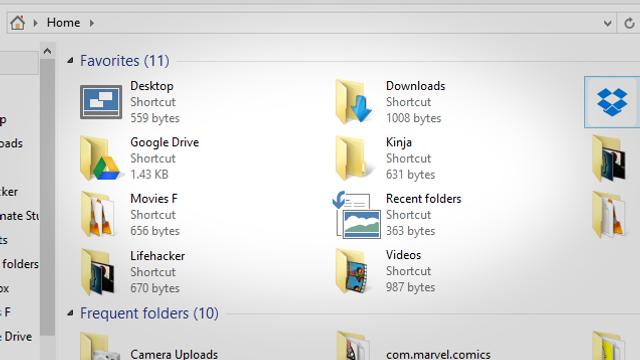Open the Lifehacker folder icon
640x360 pixels.
tap(98, 271)
